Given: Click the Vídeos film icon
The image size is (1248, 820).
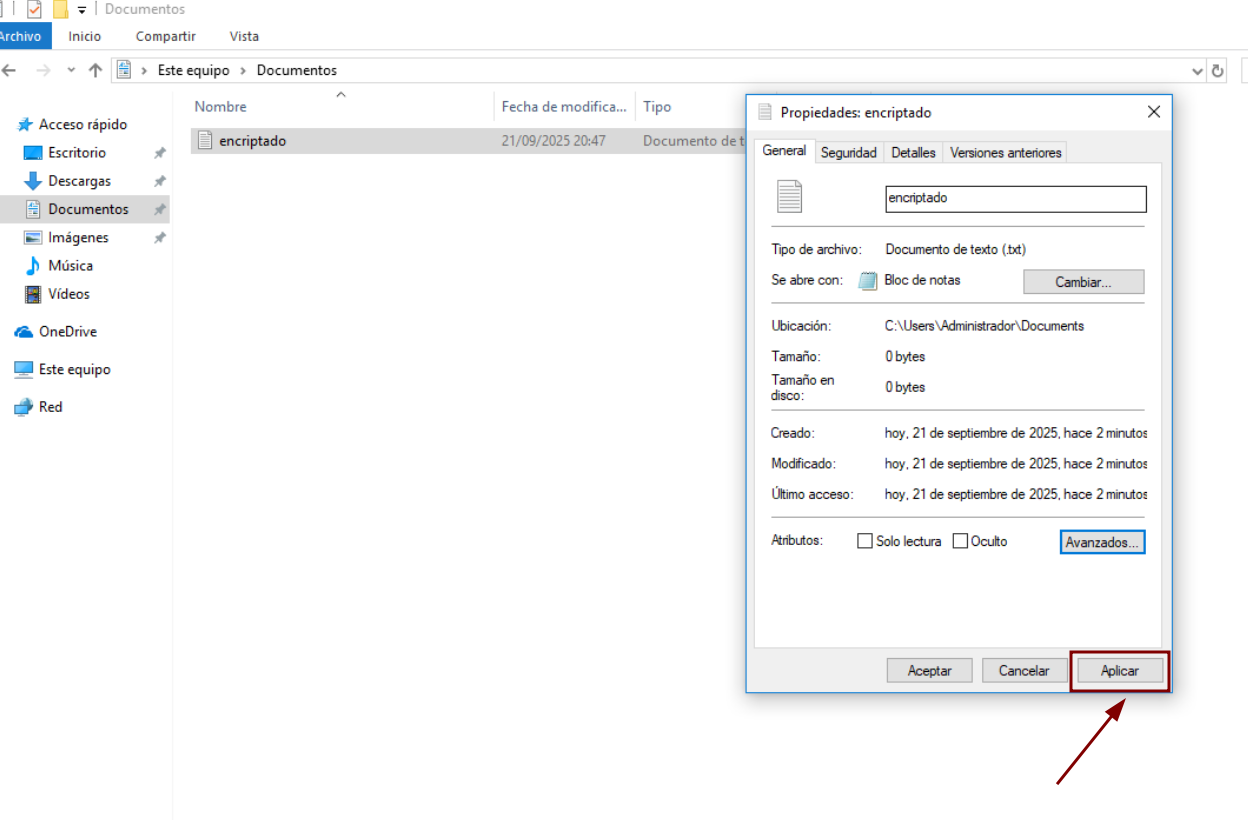Looking at the screenshot, I should [33, 294].
